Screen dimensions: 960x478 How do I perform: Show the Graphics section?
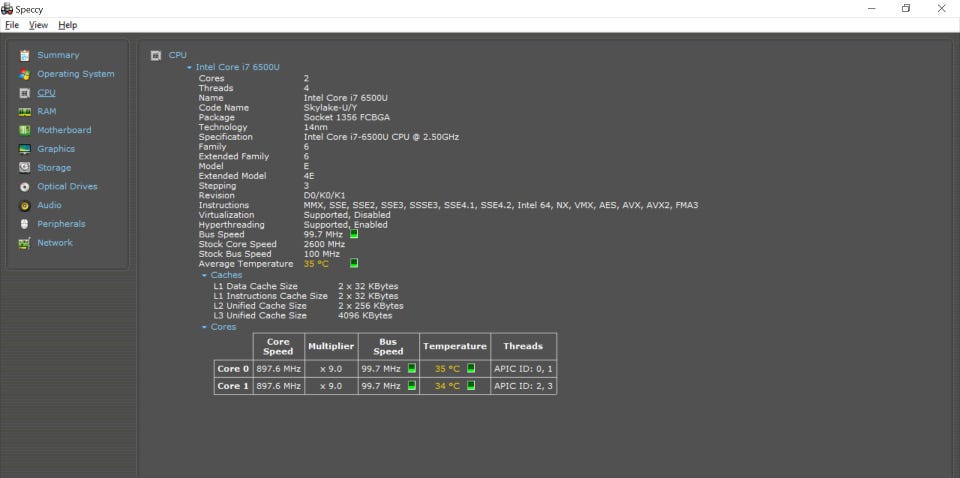pyautogui.click(x=56, y=149)
